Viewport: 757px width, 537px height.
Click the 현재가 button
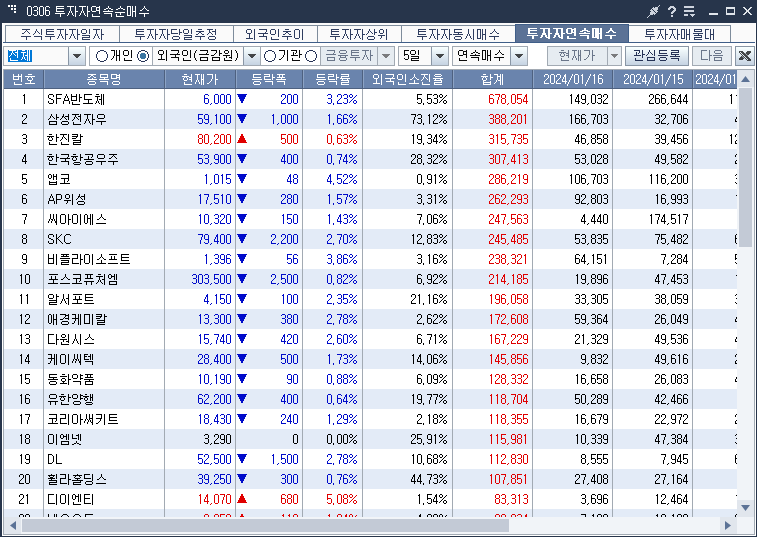(577, 56)
